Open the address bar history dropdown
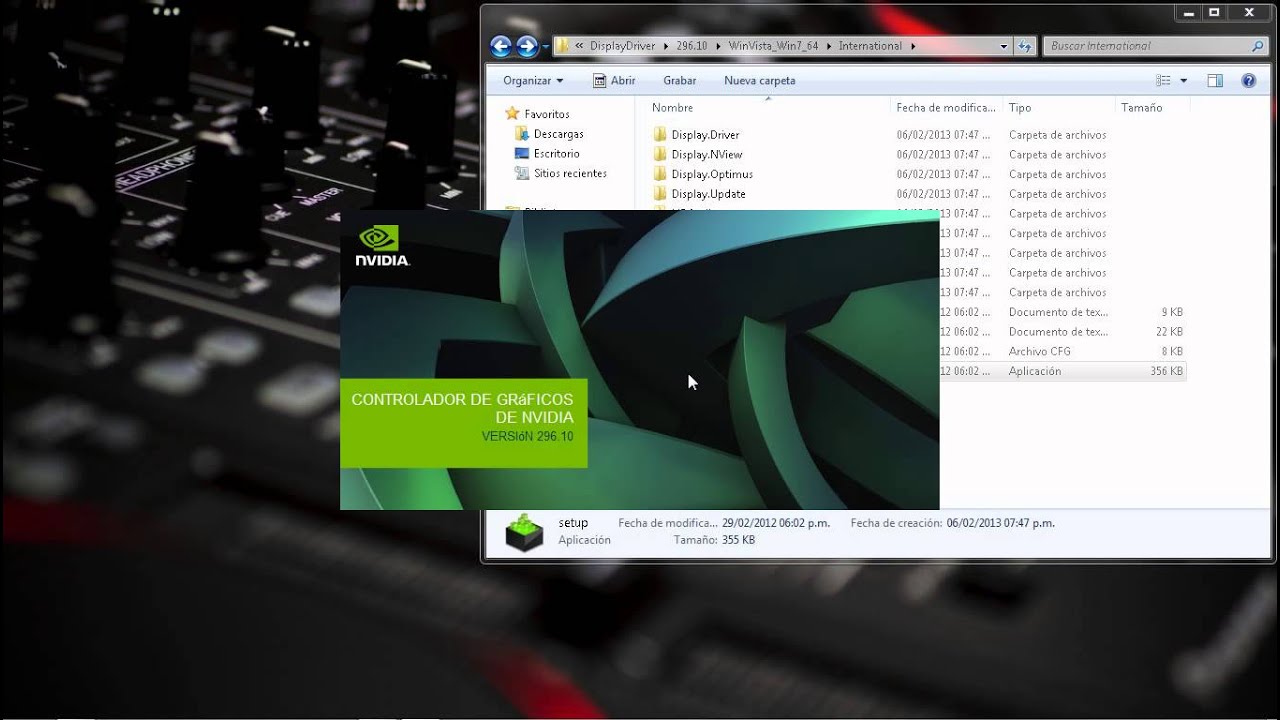Screen dimensions: 1280x720 coord(1004,46)
